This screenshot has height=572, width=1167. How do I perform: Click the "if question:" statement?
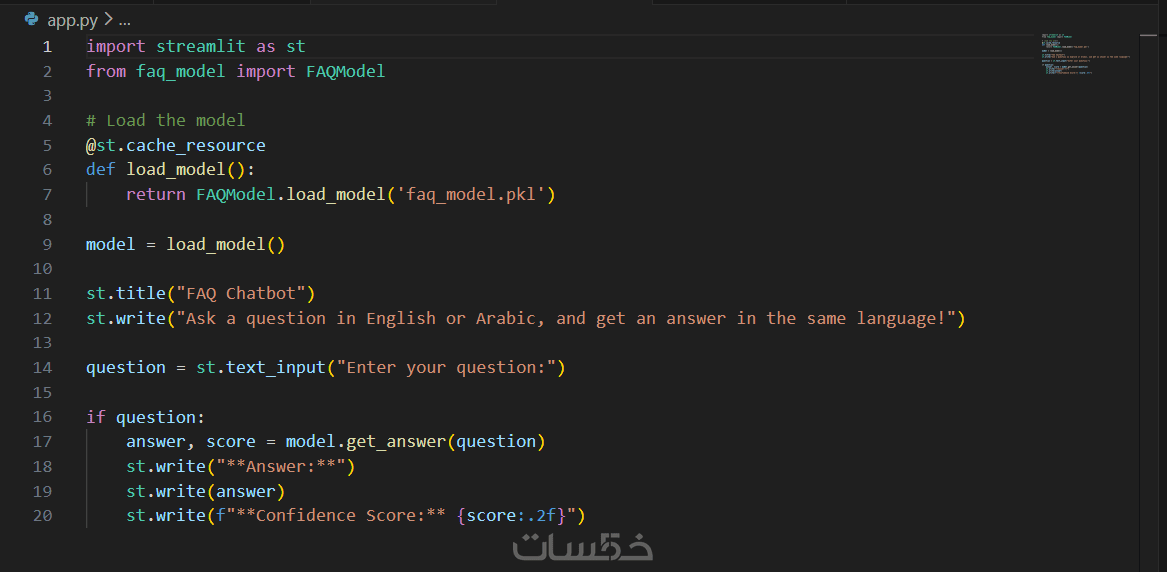pos(145,417)
